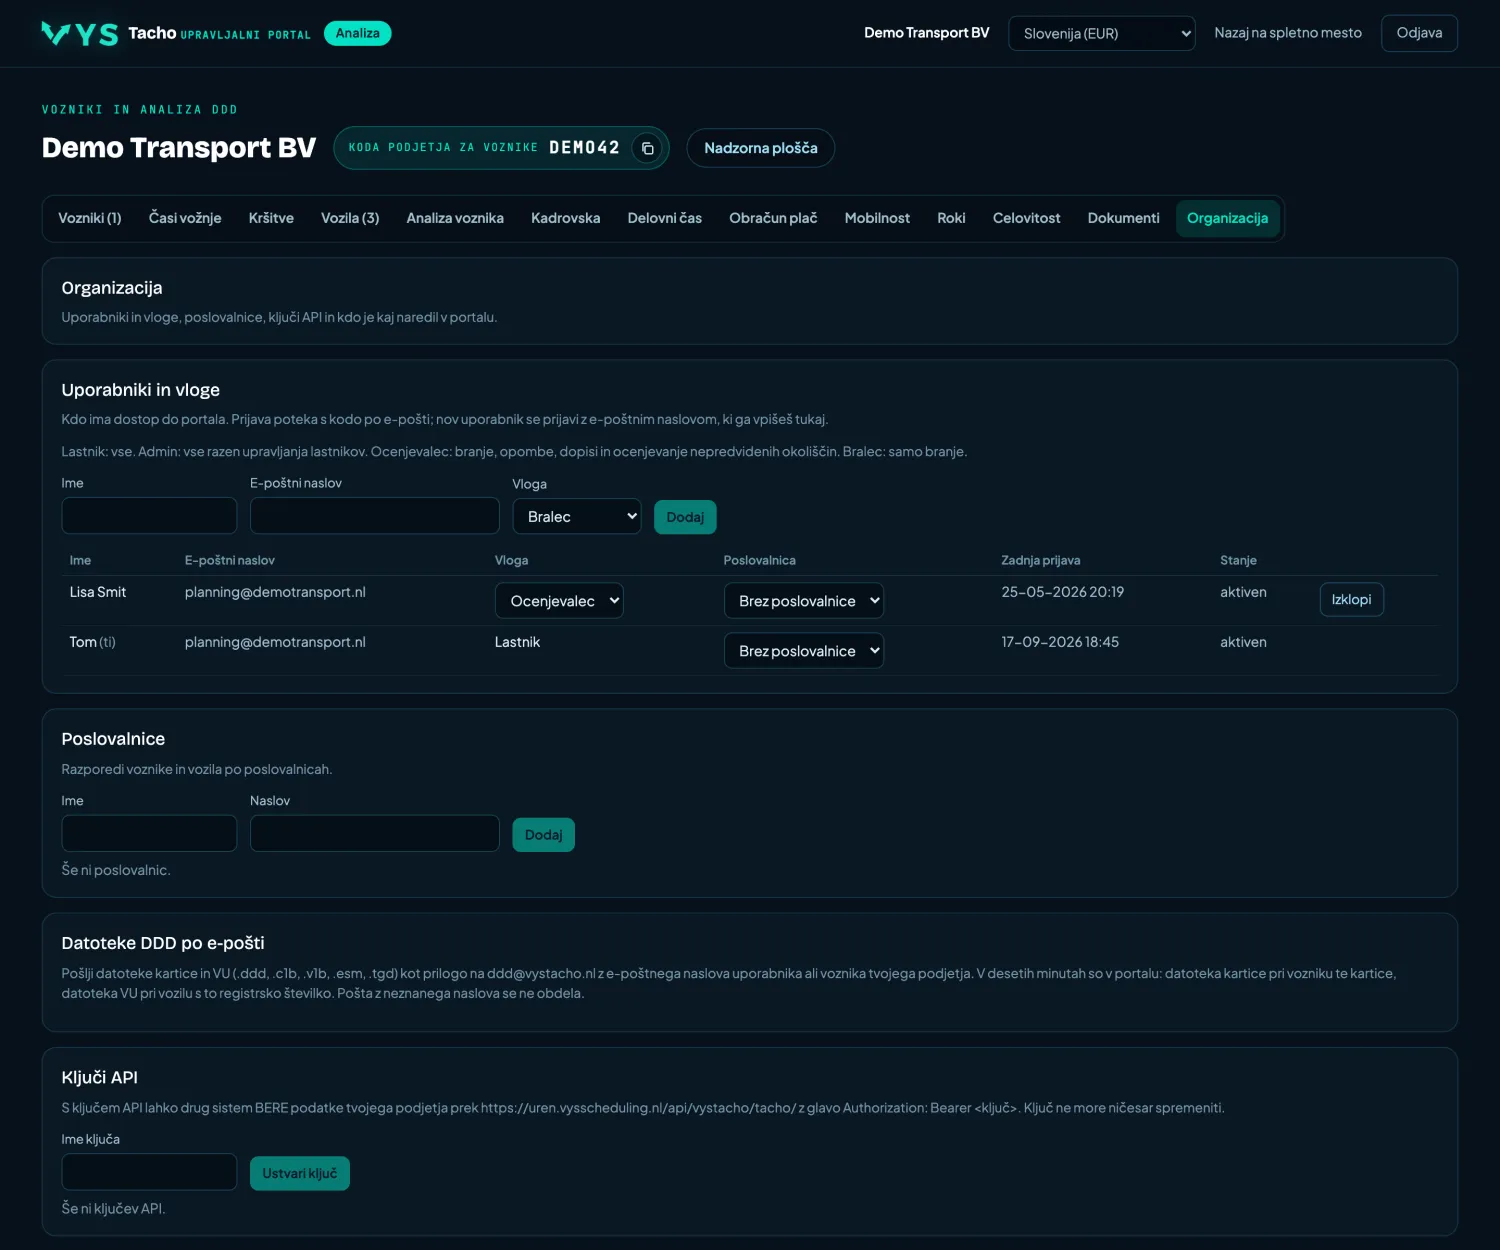1500x1250 pixels.
Task: Change Lisa Smit's role from Ocenjevalec
Action: [x=559, y=600]
